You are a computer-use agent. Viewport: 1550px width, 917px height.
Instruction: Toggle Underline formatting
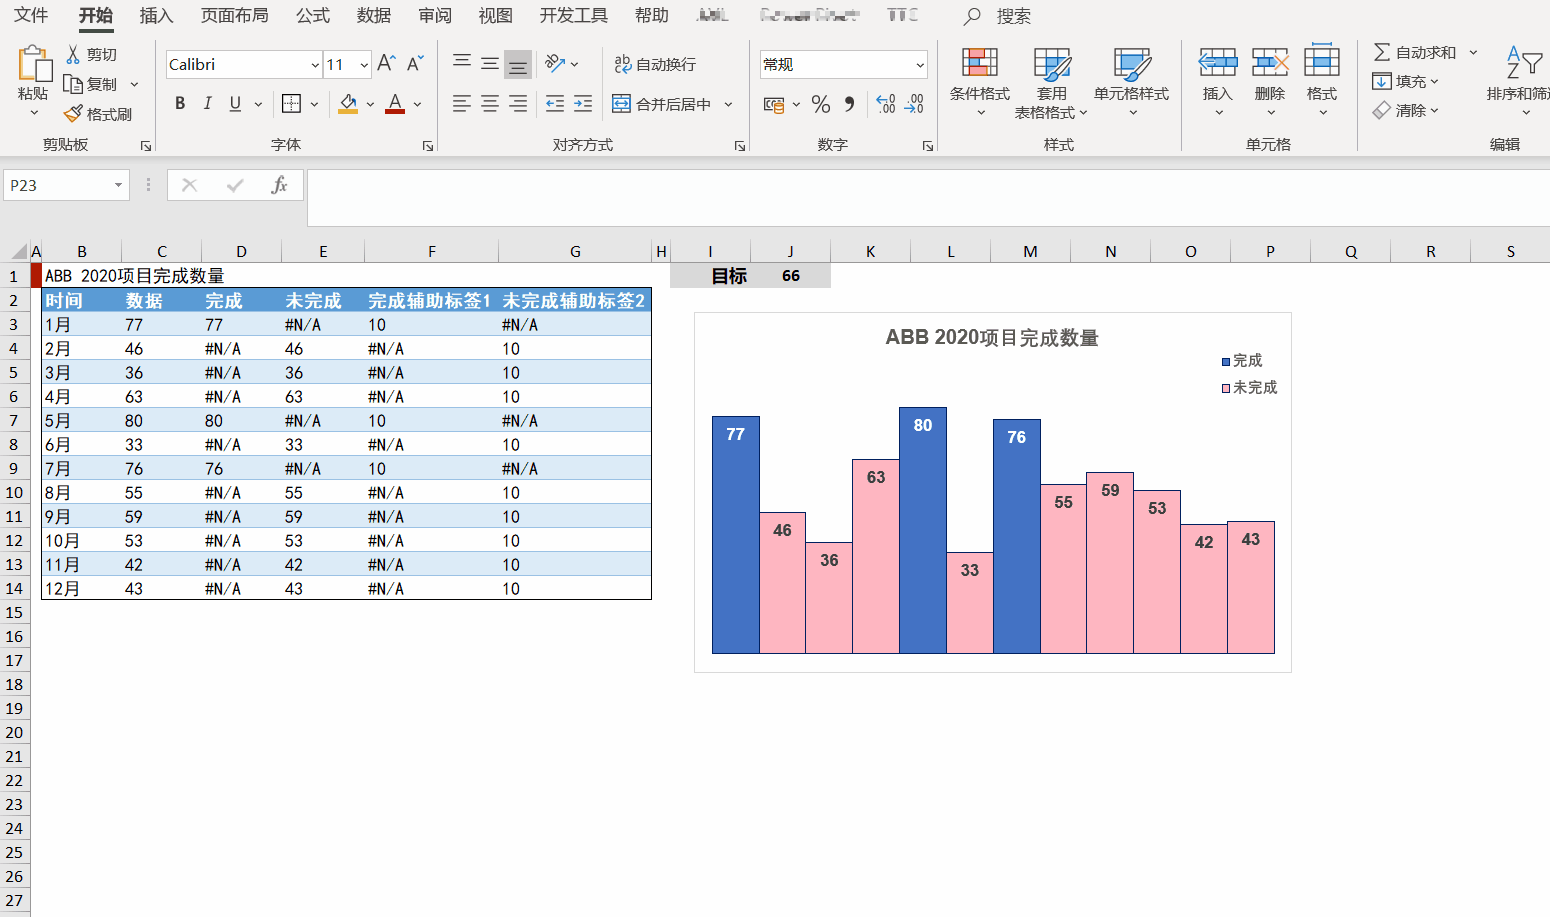(235, 103)
